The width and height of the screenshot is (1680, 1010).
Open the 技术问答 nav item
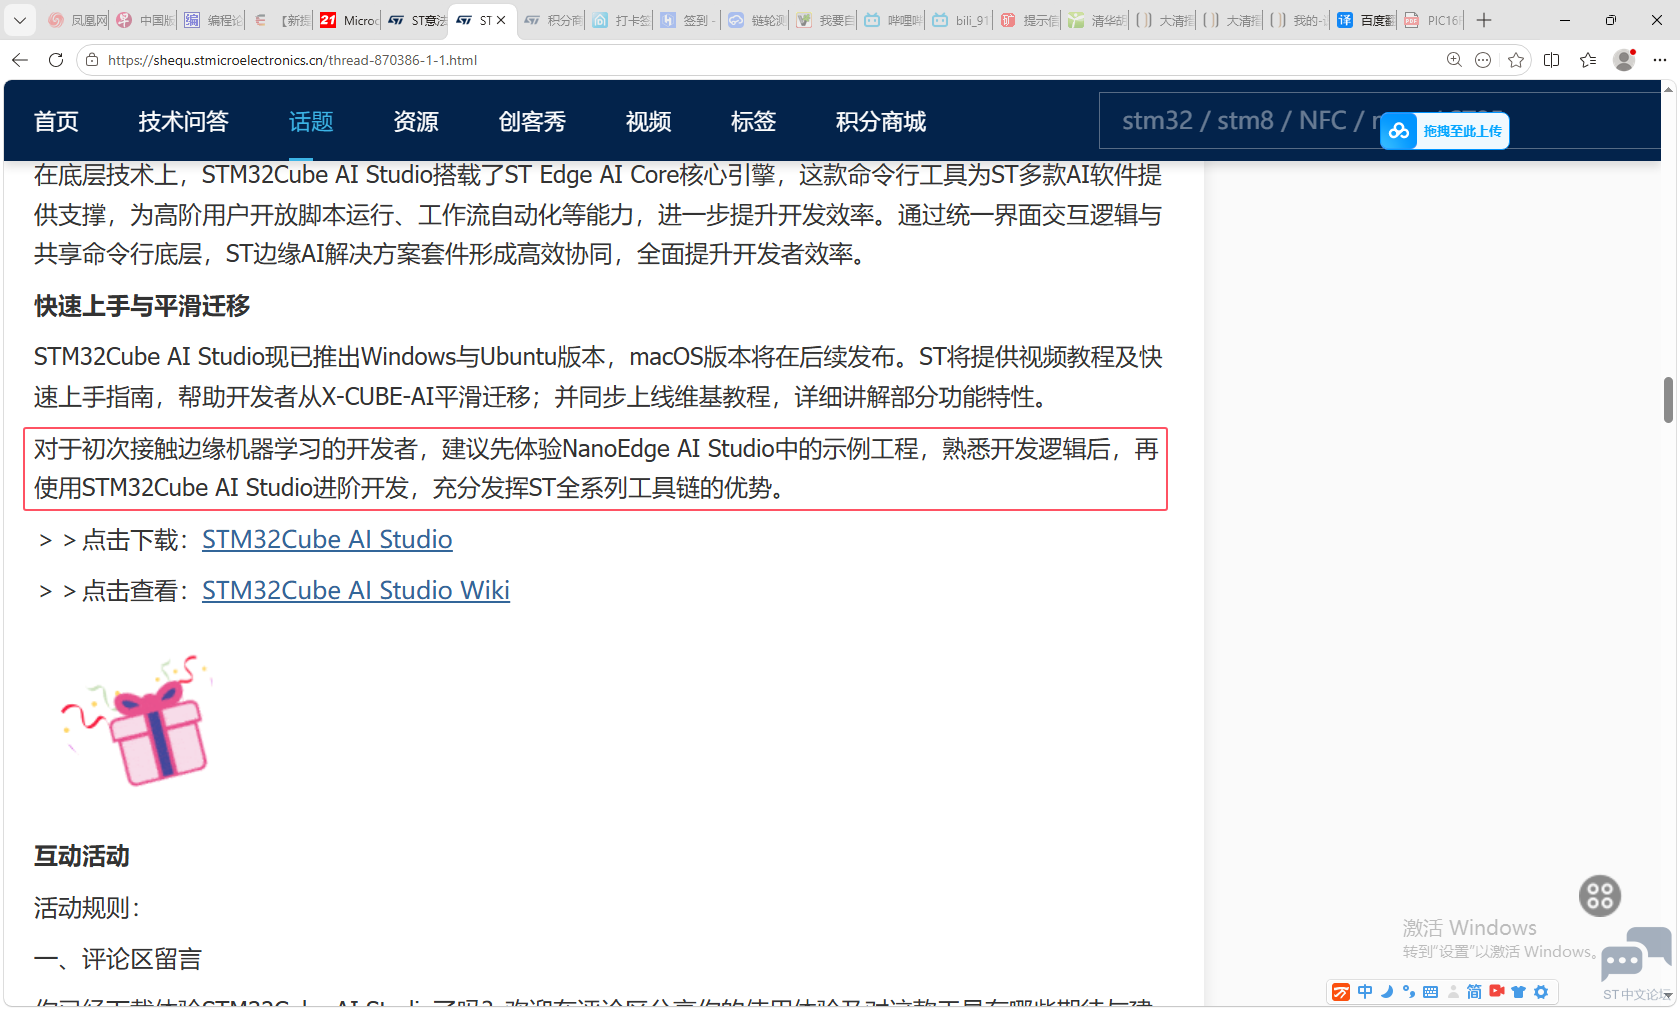(184, 122)
